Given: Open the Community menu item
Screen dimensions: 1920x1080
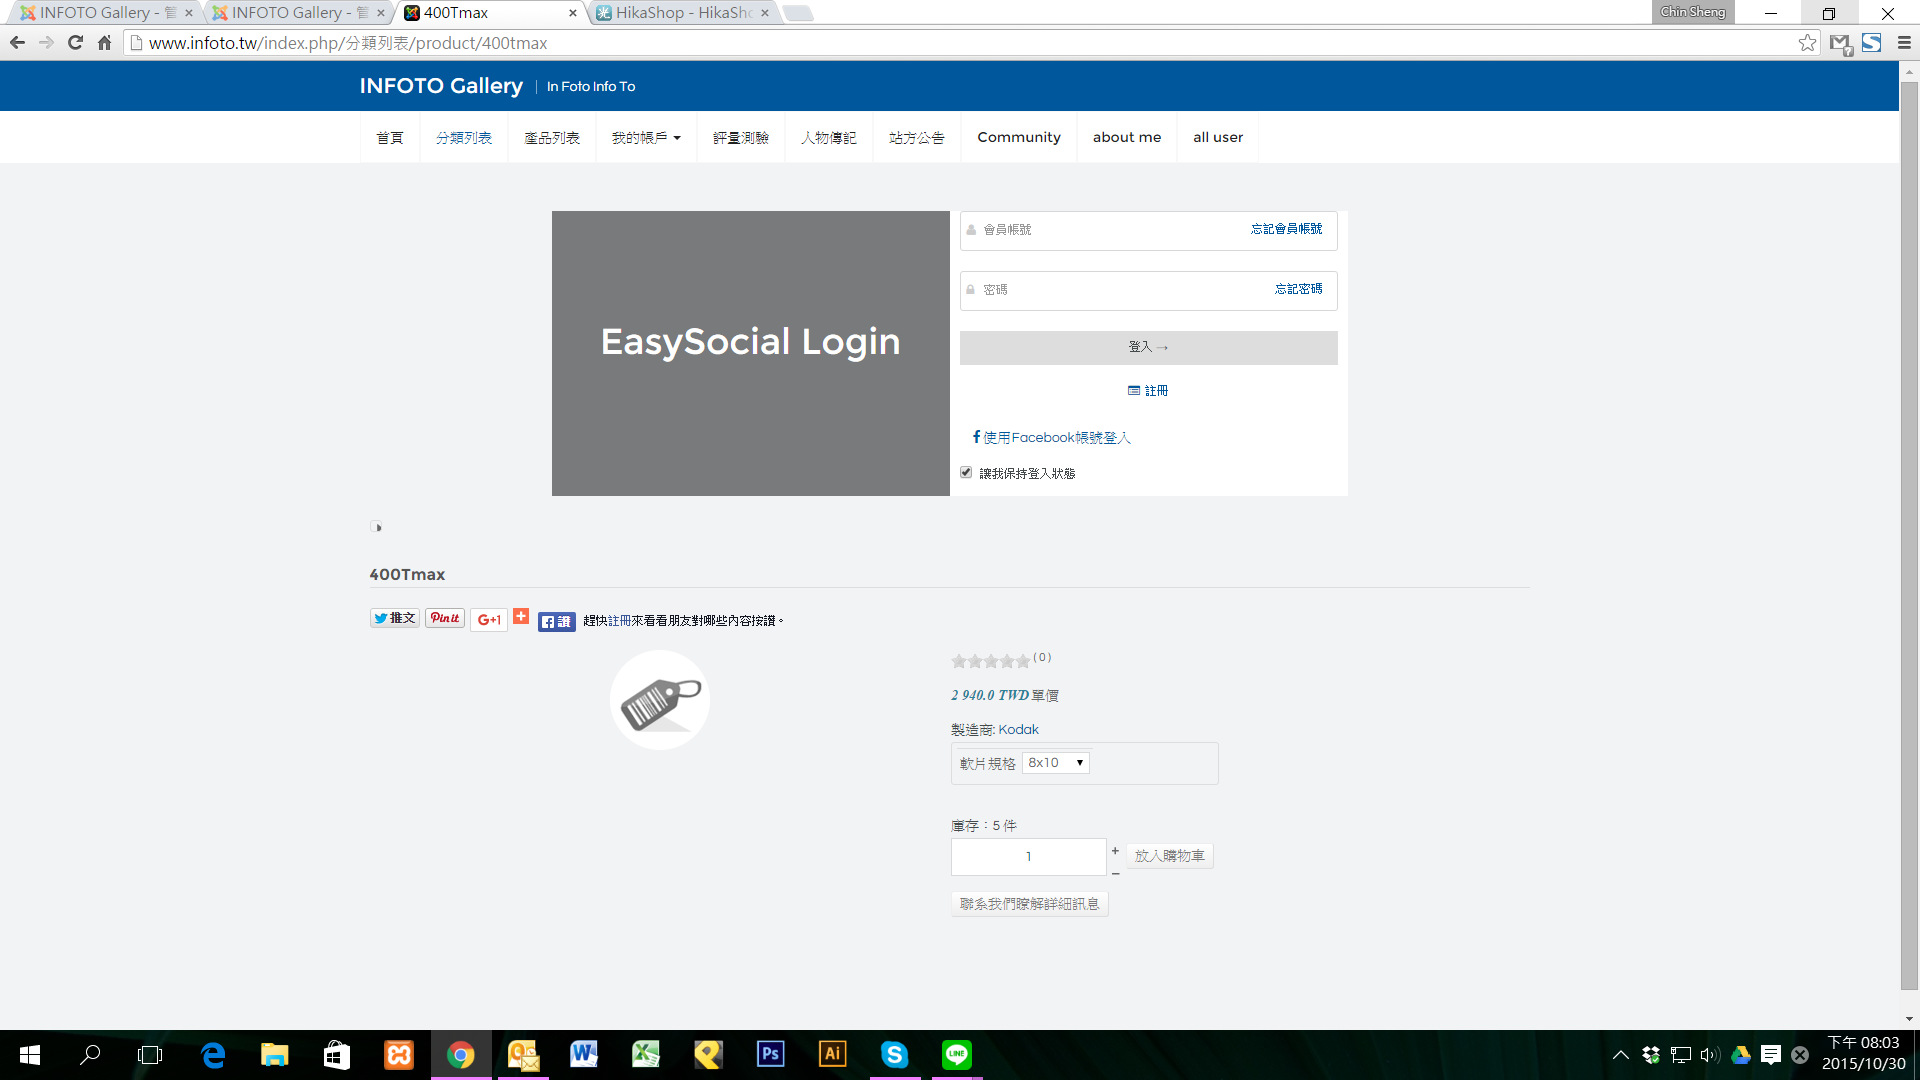Looking at the screenshot, I should click(x=1018, y=137).
